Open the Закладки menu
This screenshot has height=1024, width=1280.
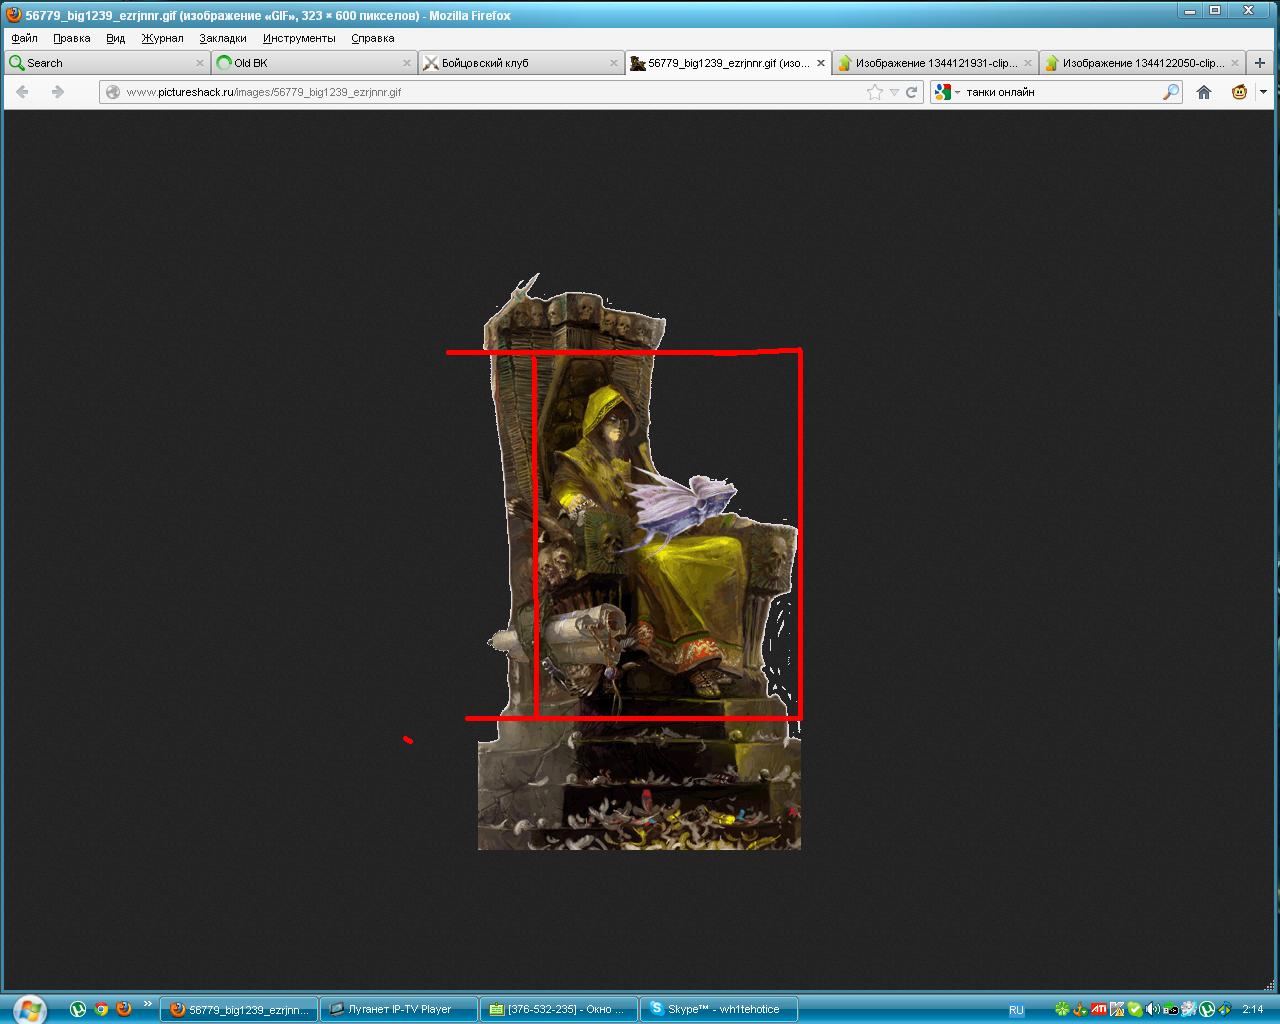(x=223, y=38)
